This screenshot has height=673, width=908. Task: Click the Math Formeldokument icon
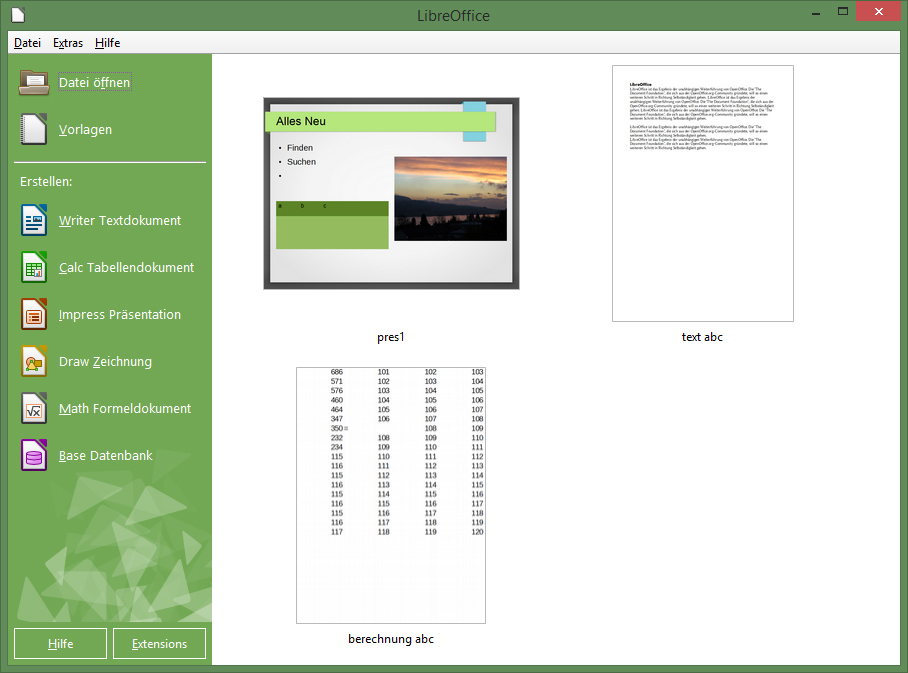(x=34, y=408)
